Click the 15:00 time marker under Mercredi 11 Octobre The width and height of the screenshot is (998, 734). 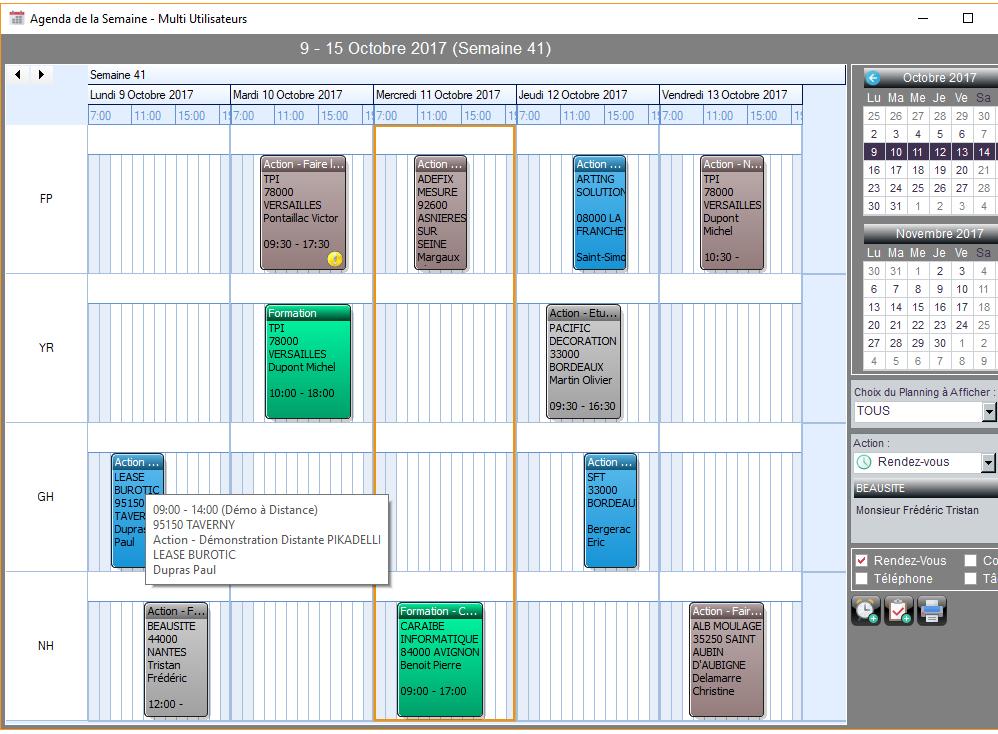click(x=477, y=116)
